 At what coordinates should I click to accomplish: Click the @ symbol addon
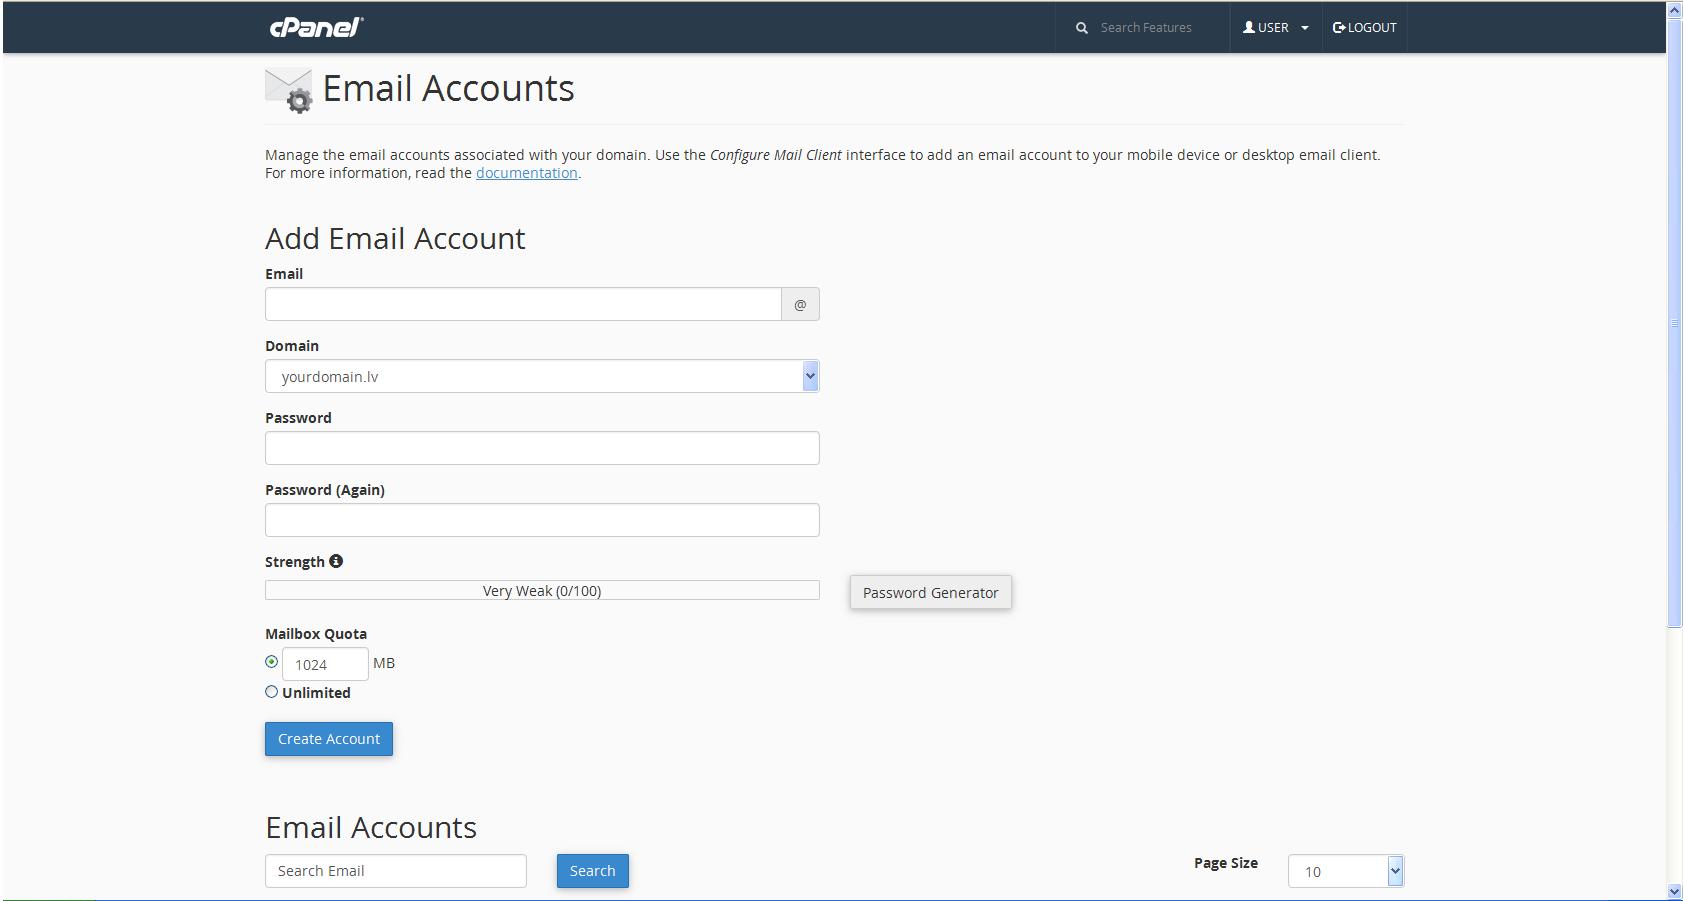tap(800, 304)
